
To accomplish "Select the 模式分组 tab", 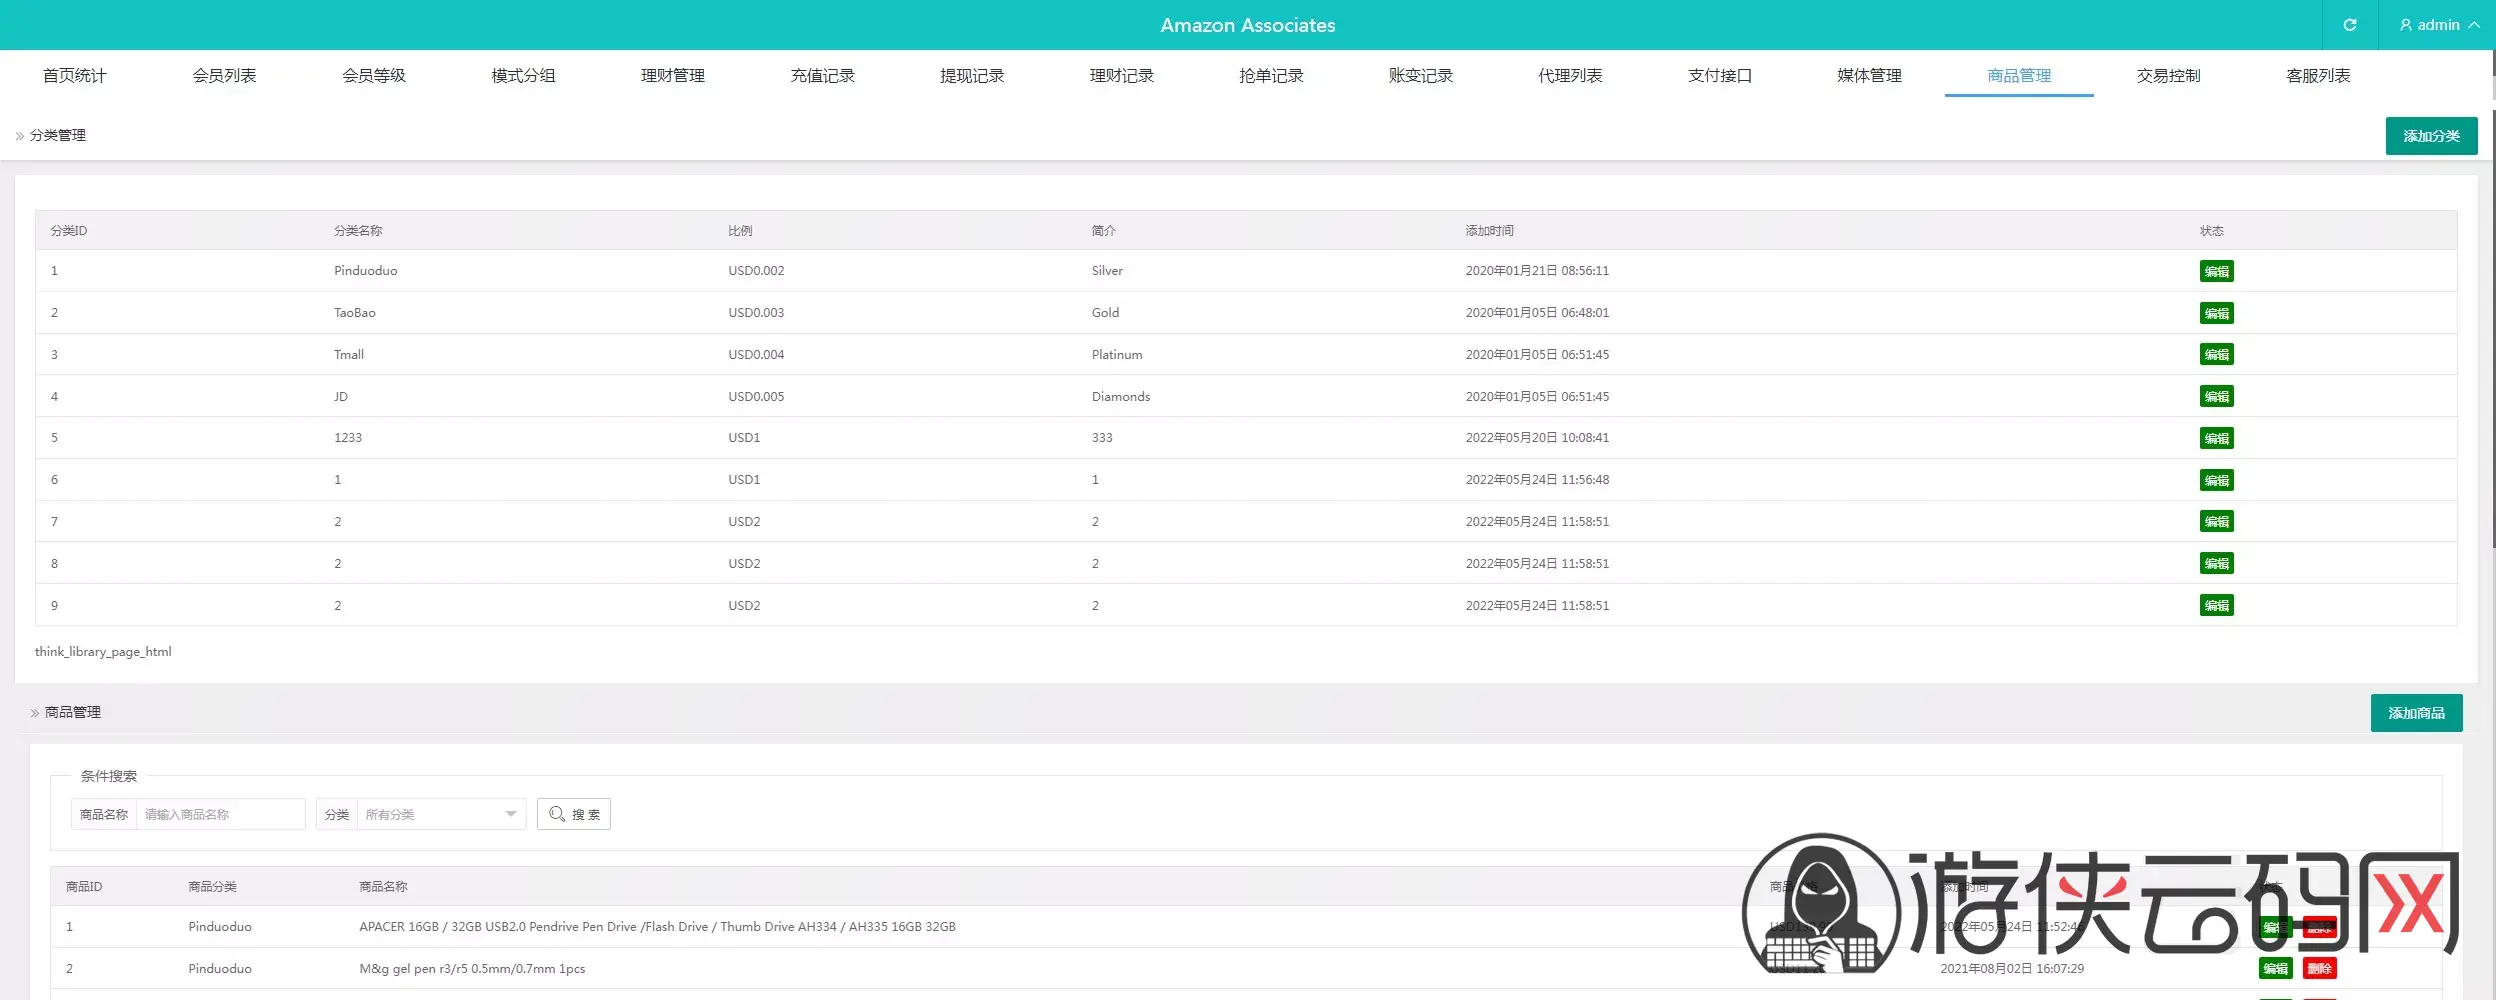I will pyautogui.click(x=523, y=75).
